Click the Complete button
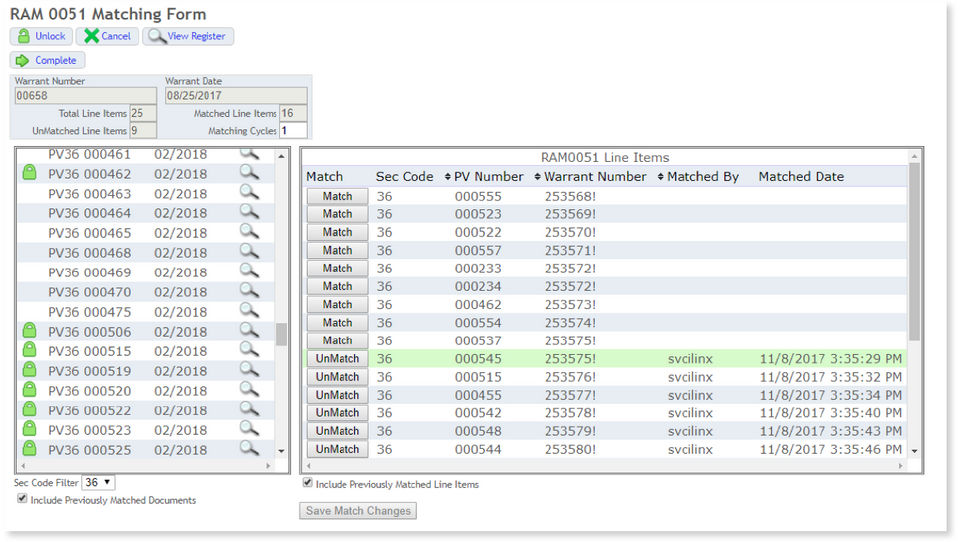 (x=47, y=60)
